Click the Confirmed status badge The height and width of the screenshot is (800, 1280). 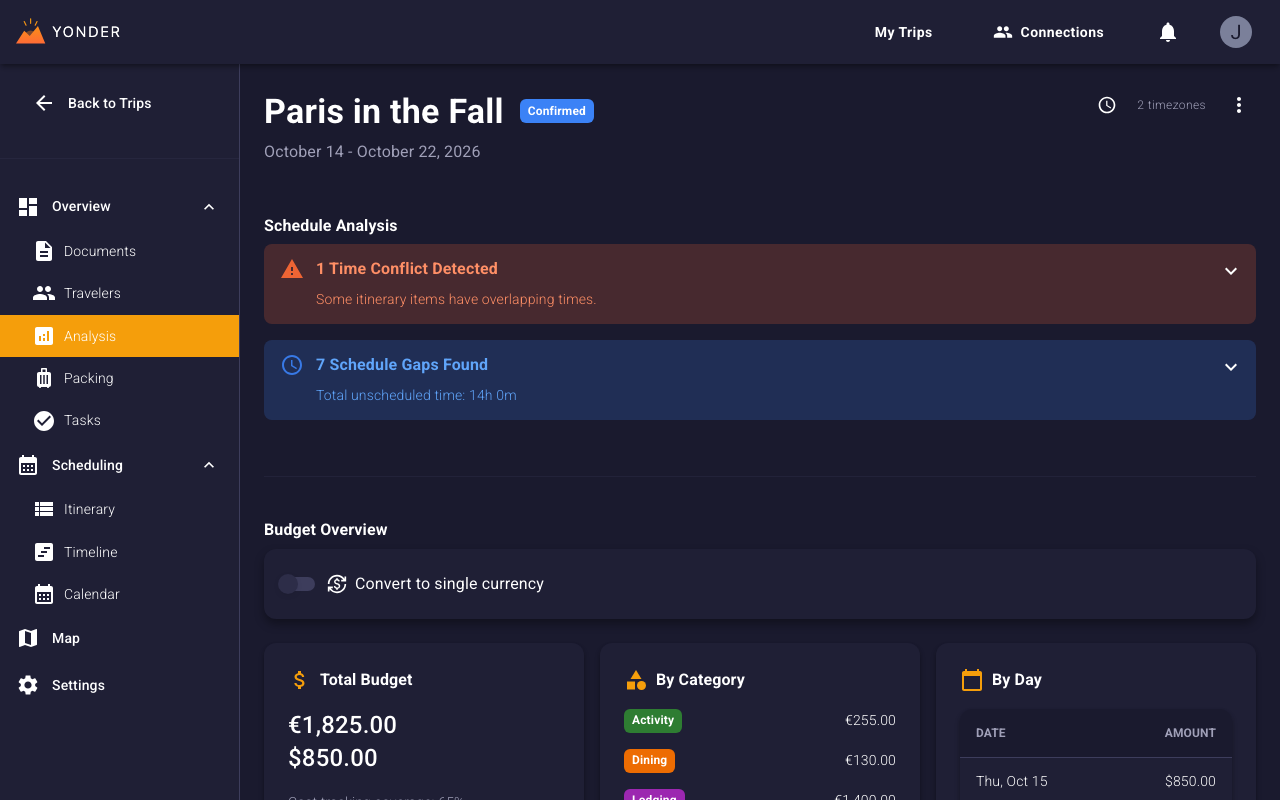point(556,110)
